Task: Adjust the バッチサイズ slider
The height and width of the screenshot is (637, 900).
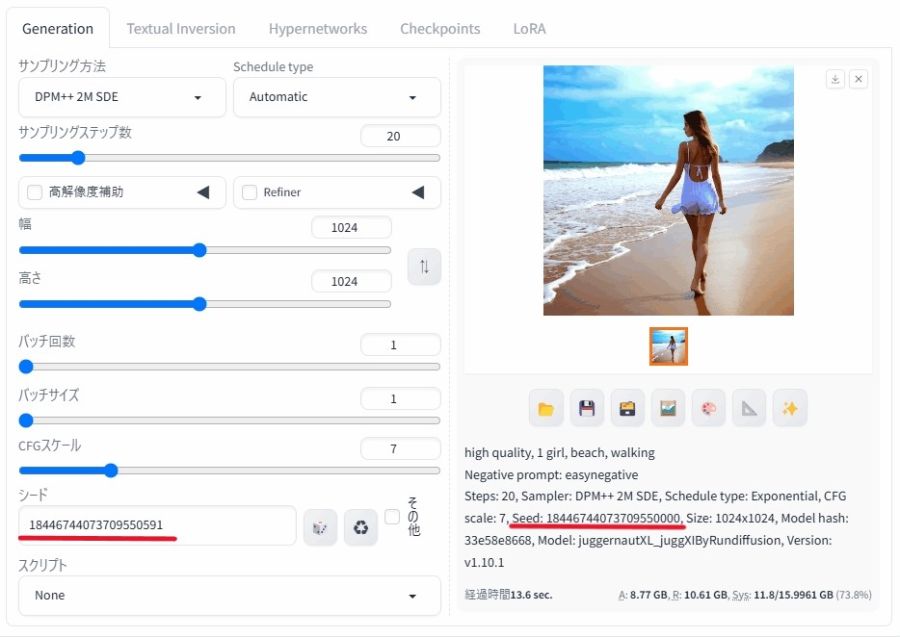Action: point(230,421)
